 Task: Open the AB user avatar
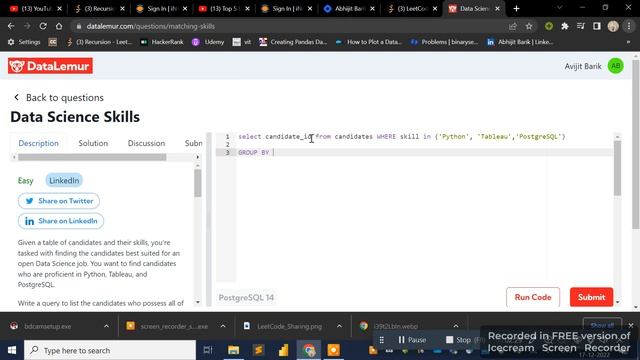click(615, 66)
